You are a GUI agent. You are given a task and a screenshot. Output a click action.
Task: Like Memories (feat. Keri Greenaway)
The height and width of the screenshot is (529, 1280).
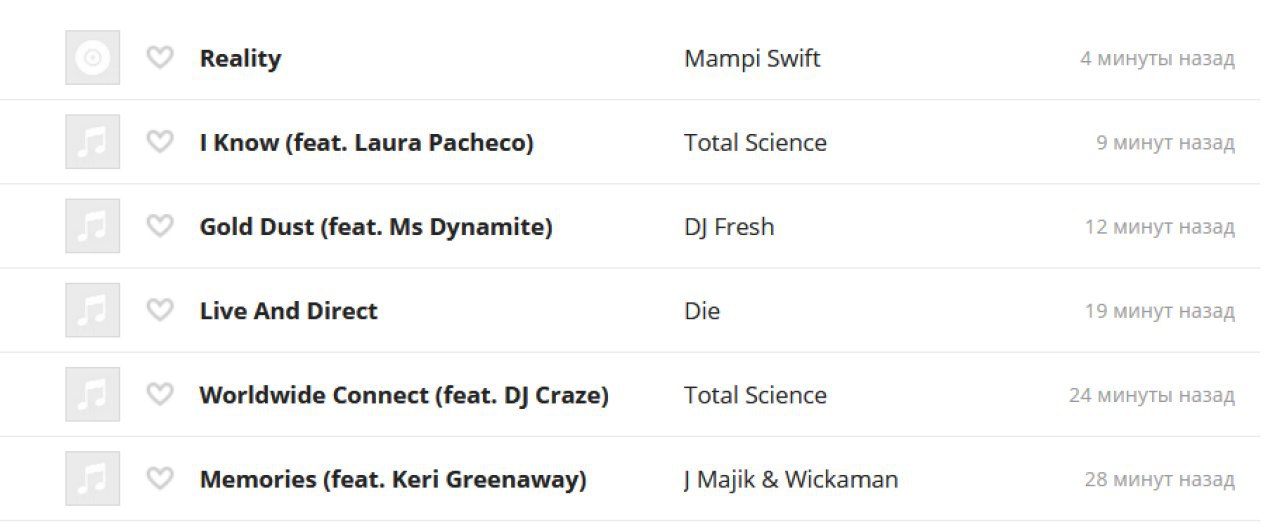coord(160,478)
